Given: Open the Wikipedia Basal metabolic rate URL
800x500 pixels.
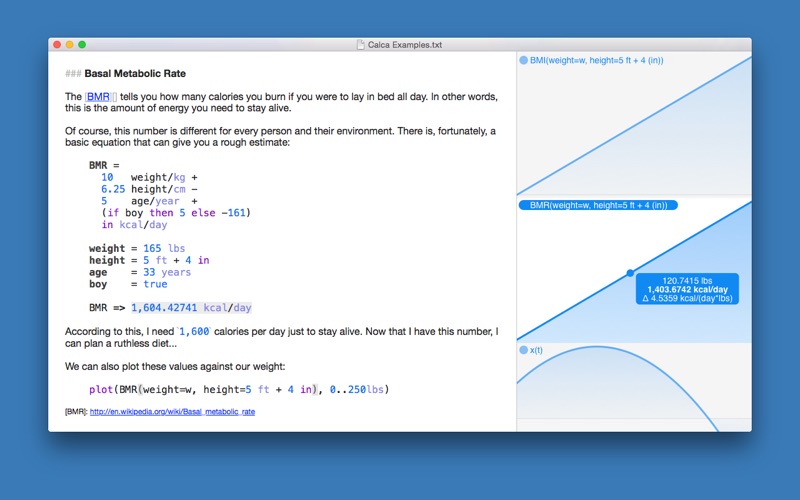Looking at the screenshot, I should [x=172, y=412].
